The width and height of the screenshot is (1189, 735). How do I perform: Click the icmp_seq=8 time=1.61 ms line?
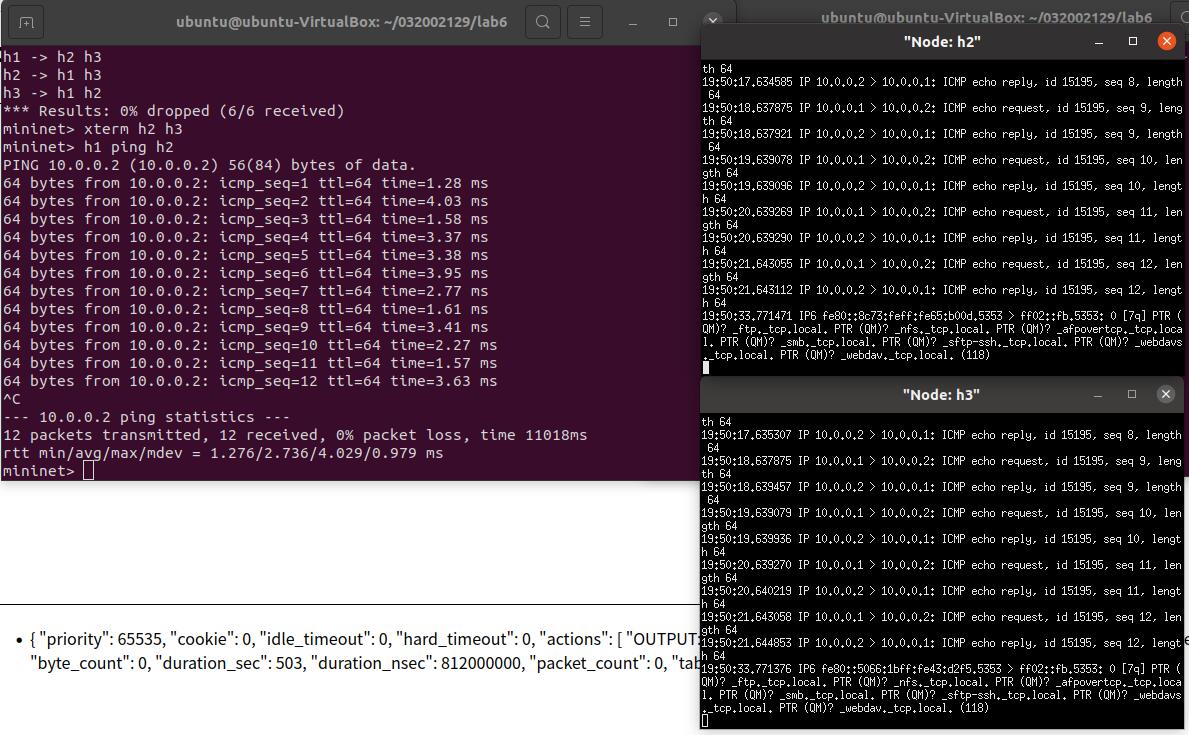tap(246, 309)
